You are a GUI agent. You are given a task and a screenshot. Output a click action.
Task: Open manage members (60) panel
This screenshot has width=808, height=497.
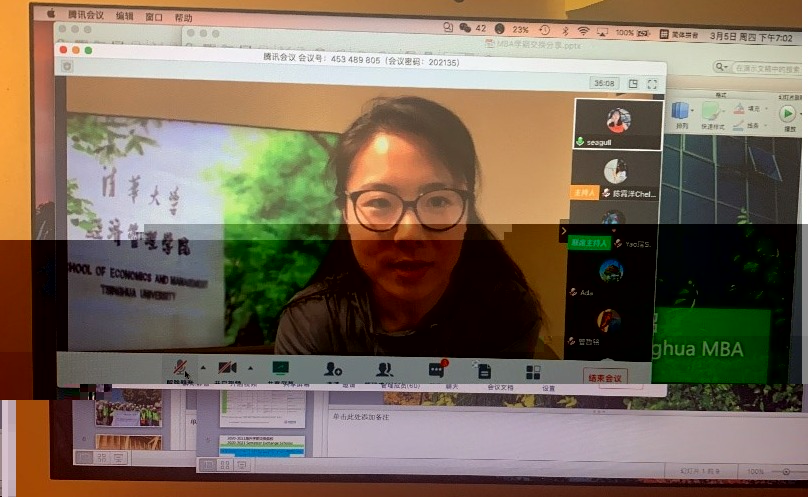384,369
